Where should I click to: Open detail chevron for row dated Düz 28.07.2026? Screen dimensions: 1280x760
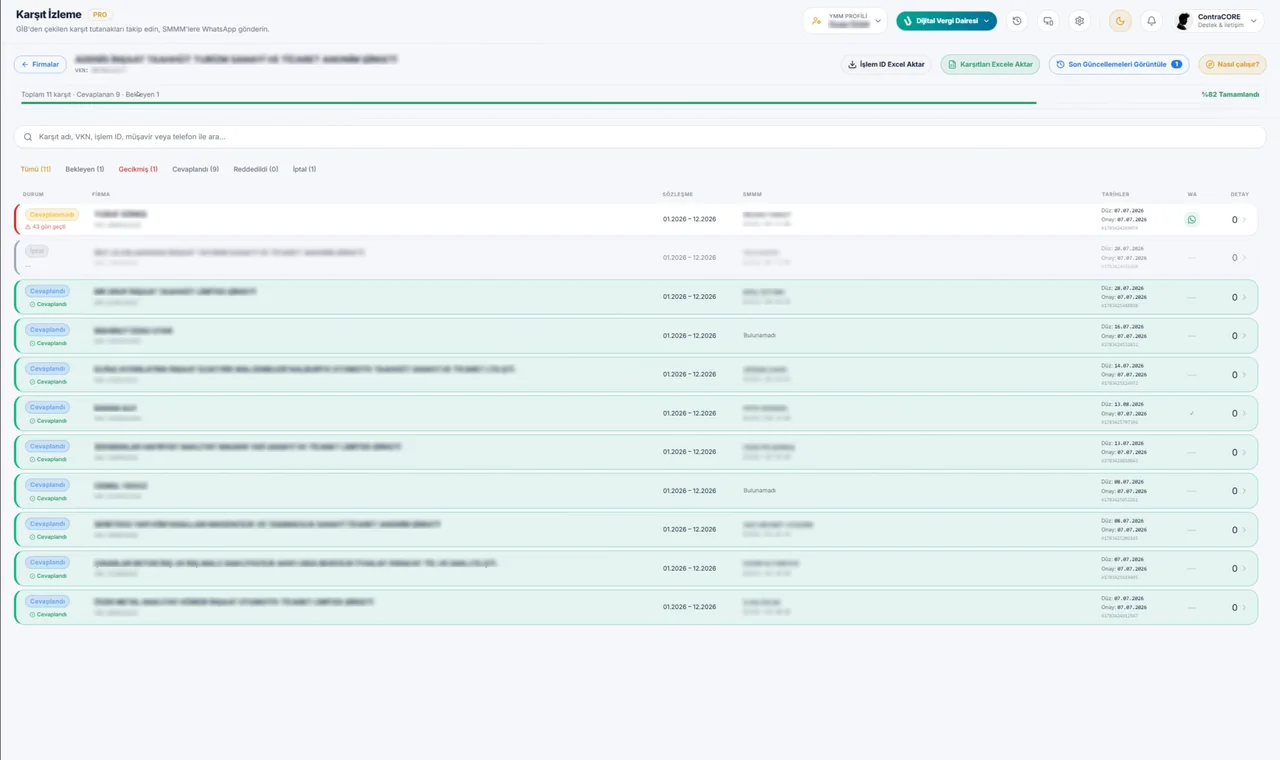click(x=1244, y=297)
